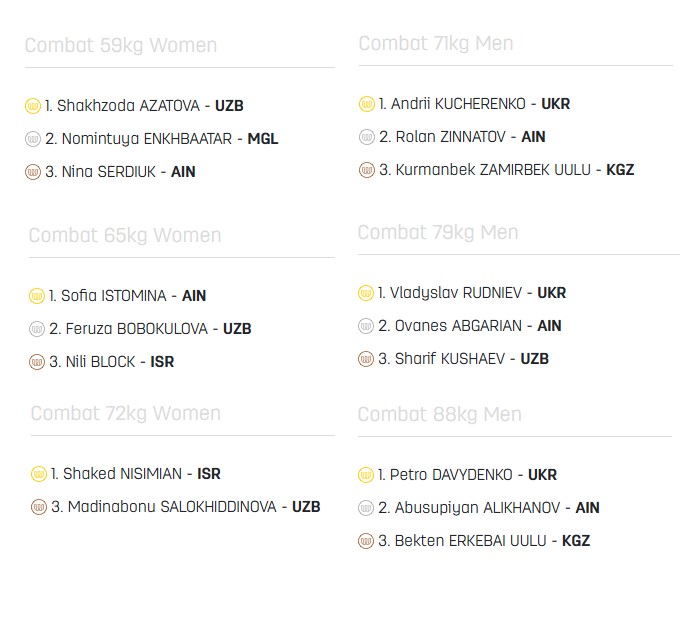
Task: Click gold medal icon beside Sofia ISTOMINA
Action: click(37, 296)
